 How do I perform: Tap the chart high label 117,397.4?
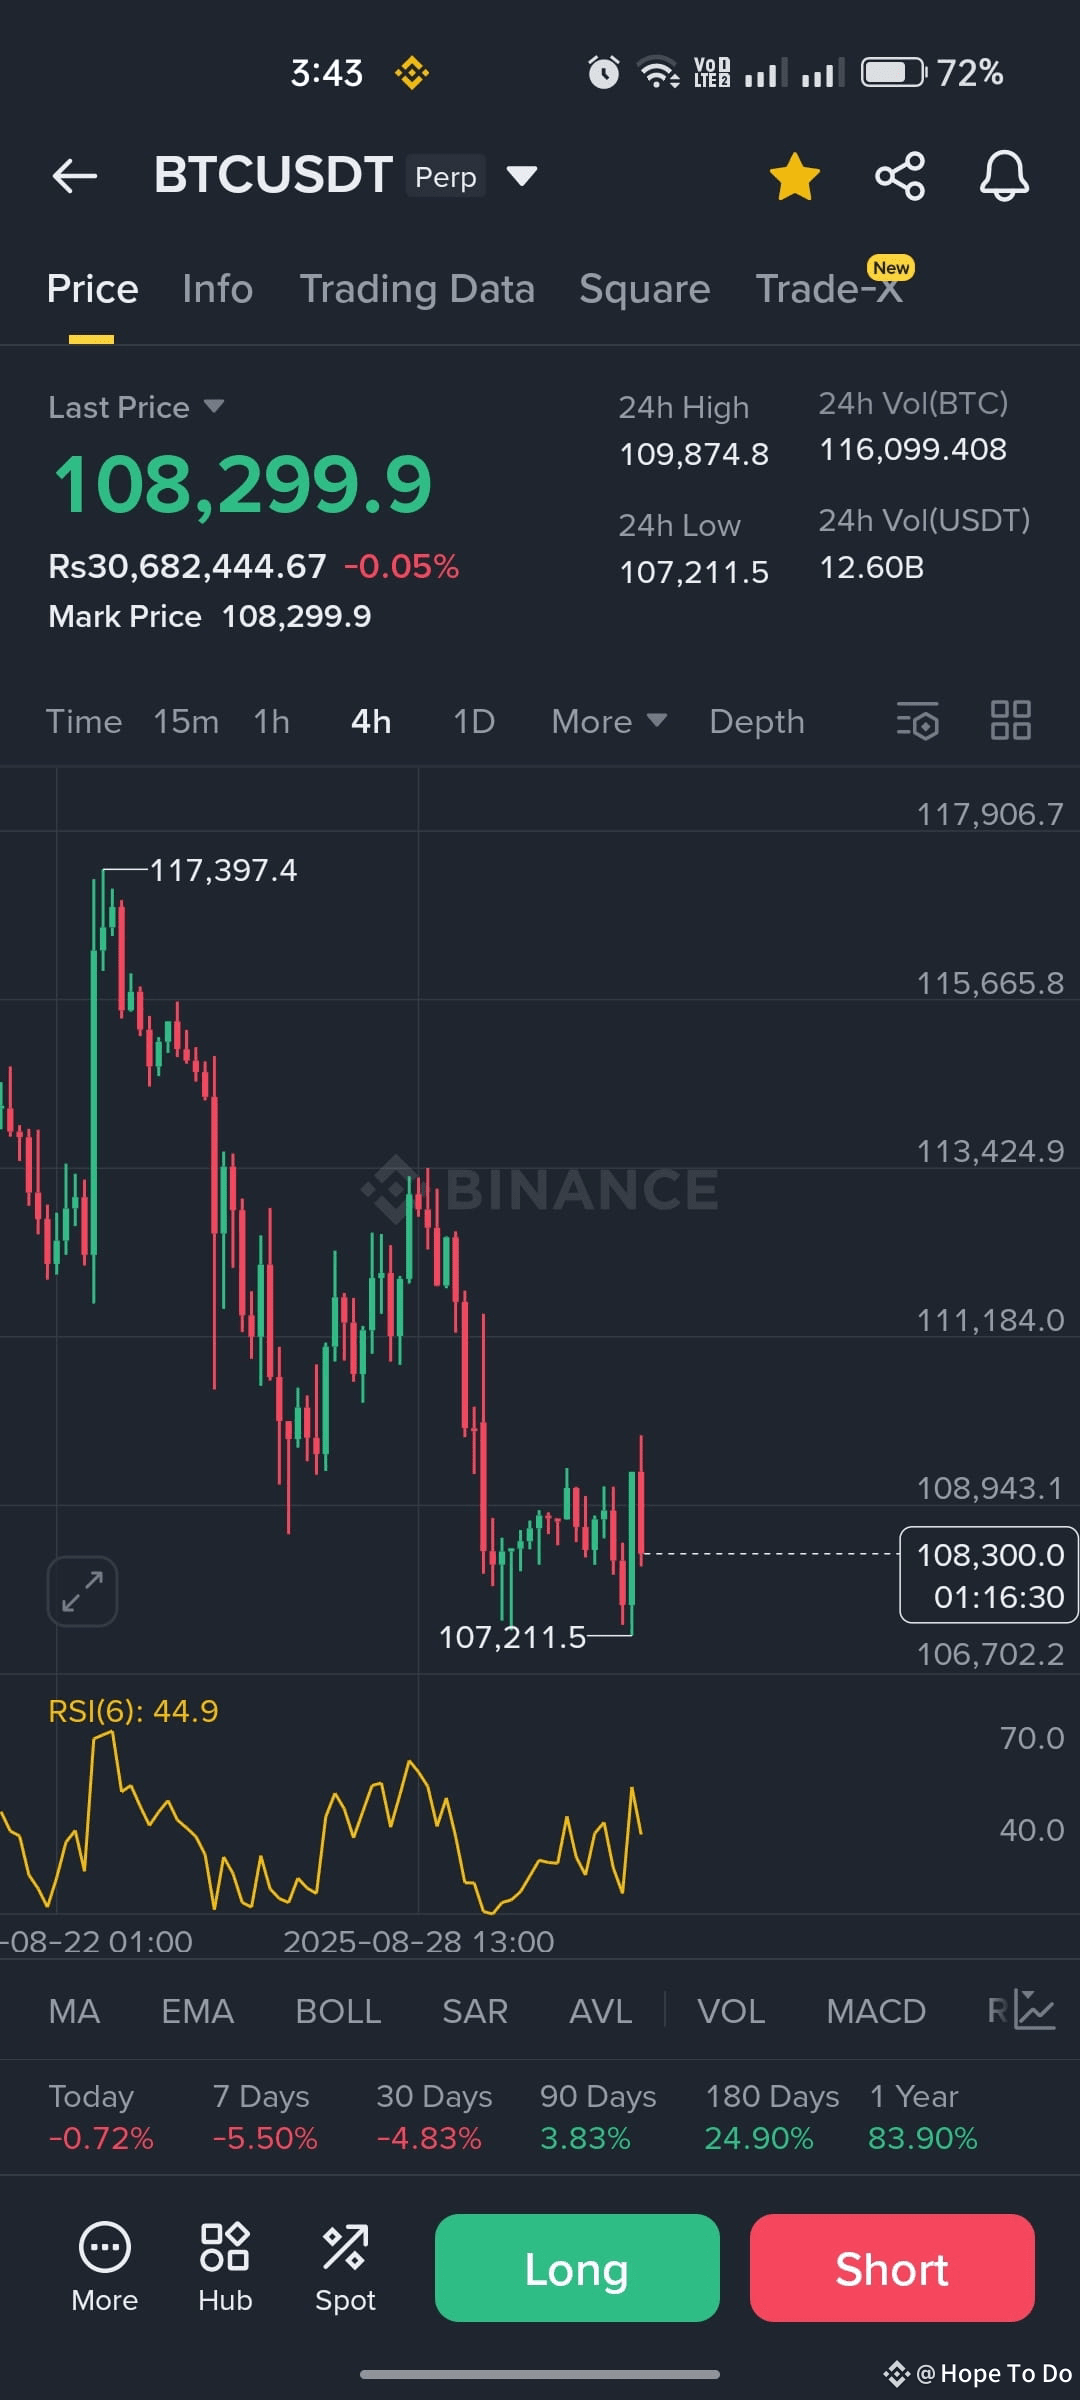coord(223,870)
